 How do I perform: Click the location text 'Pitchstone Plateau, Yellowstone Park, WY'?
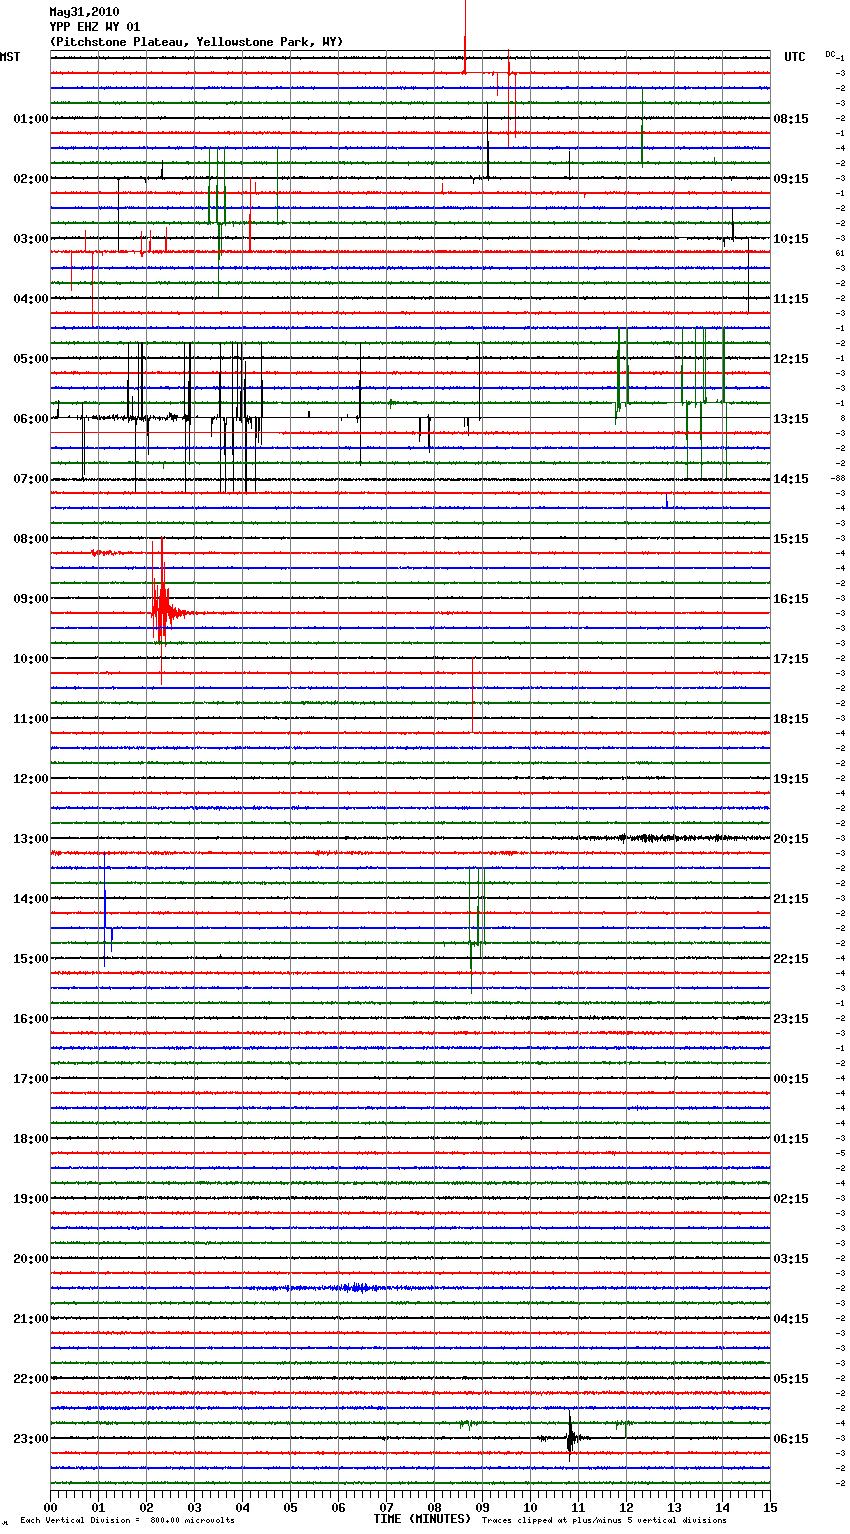click(196, 42)
